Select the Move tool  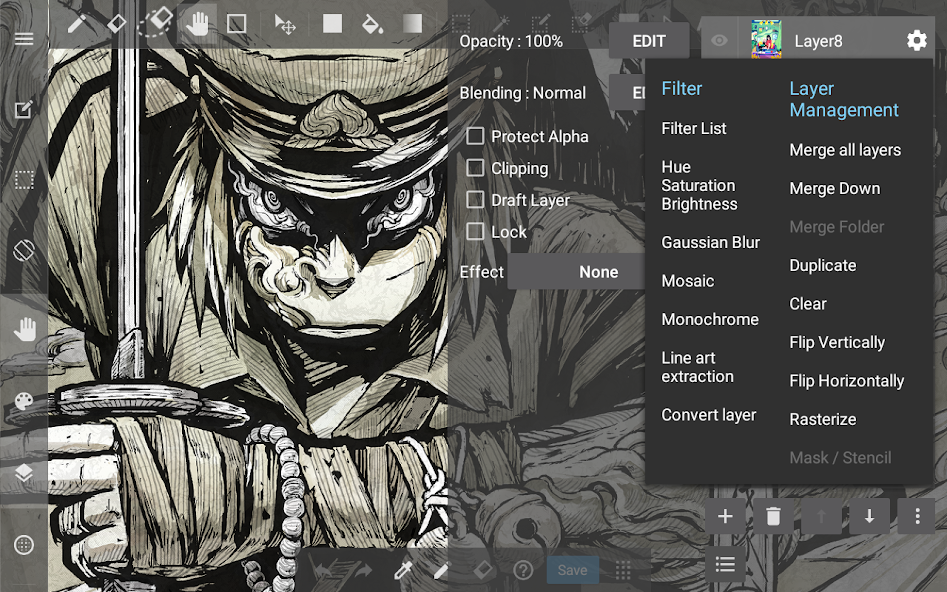(x=288, y=25)
